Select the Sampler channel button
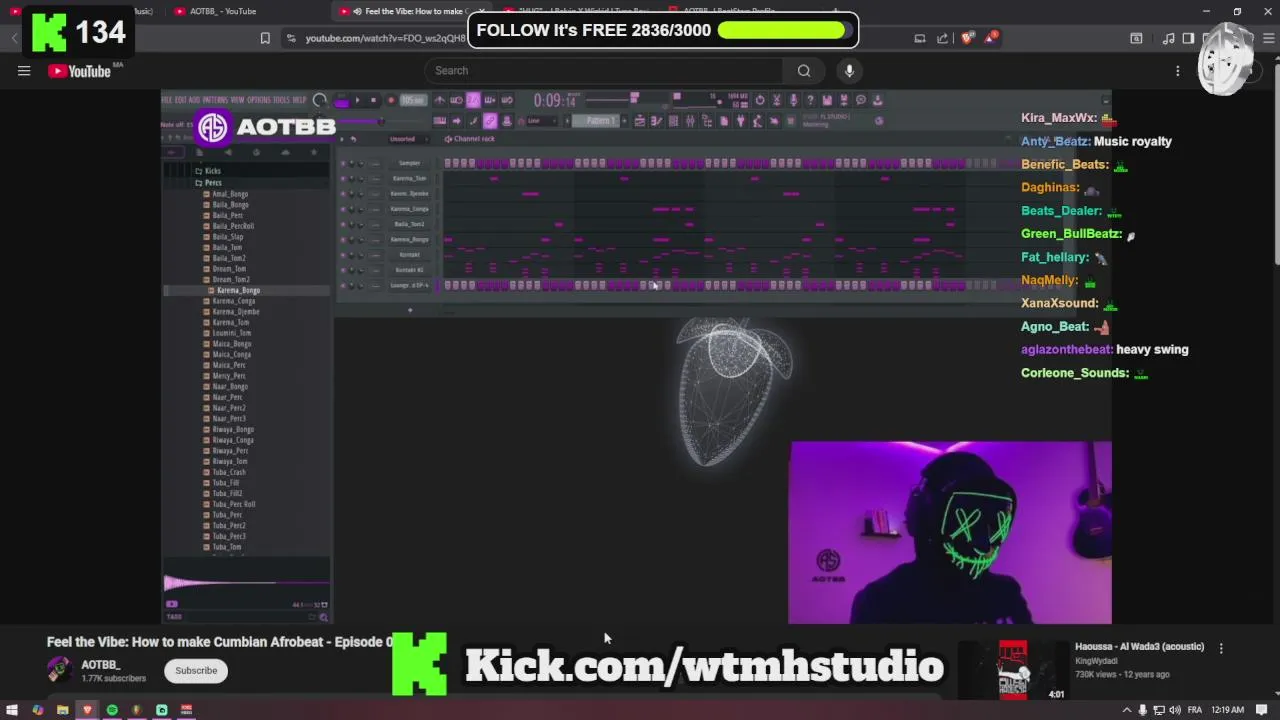This screenshot has height=720, width=1280. click(x=409, y=163)
